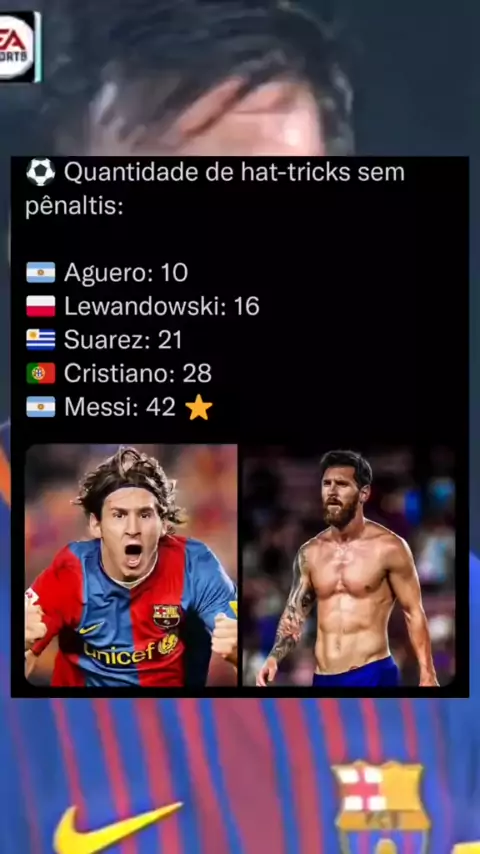The width and height of the screenshot is (480, 854).
Task: Tap the gold star after 42
Action: click(199, 407)
